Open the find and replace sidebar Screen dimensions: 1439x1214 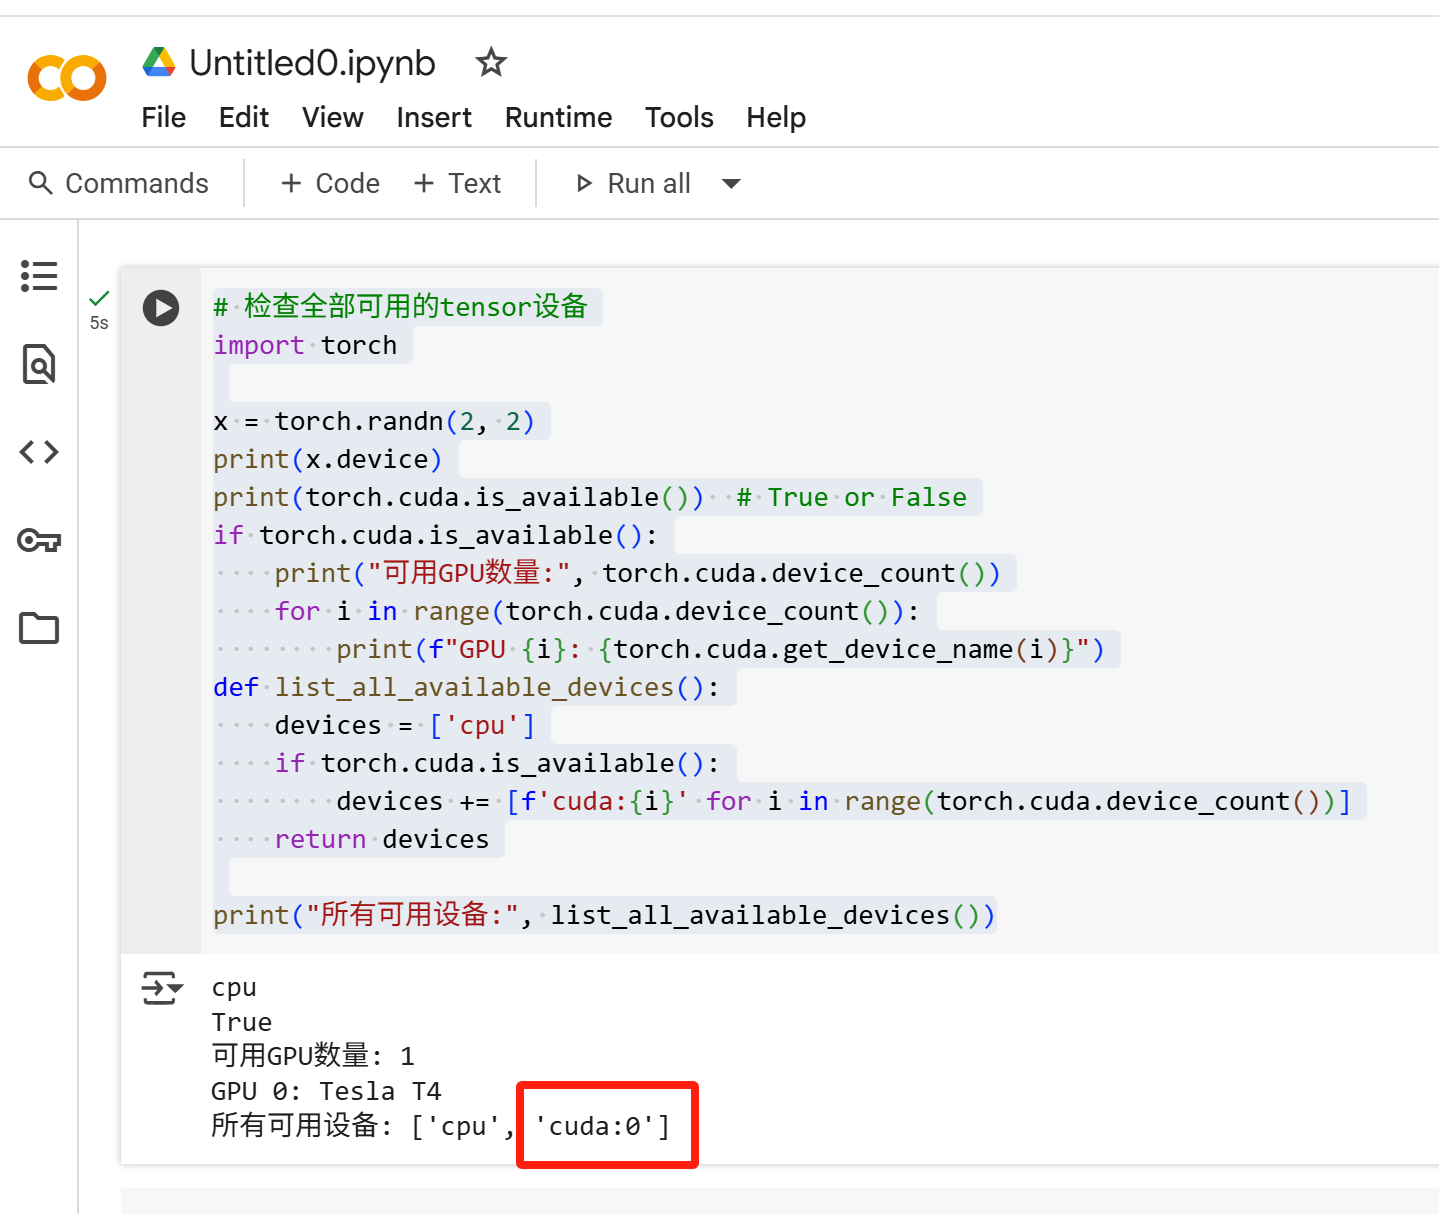click(39, 364)
